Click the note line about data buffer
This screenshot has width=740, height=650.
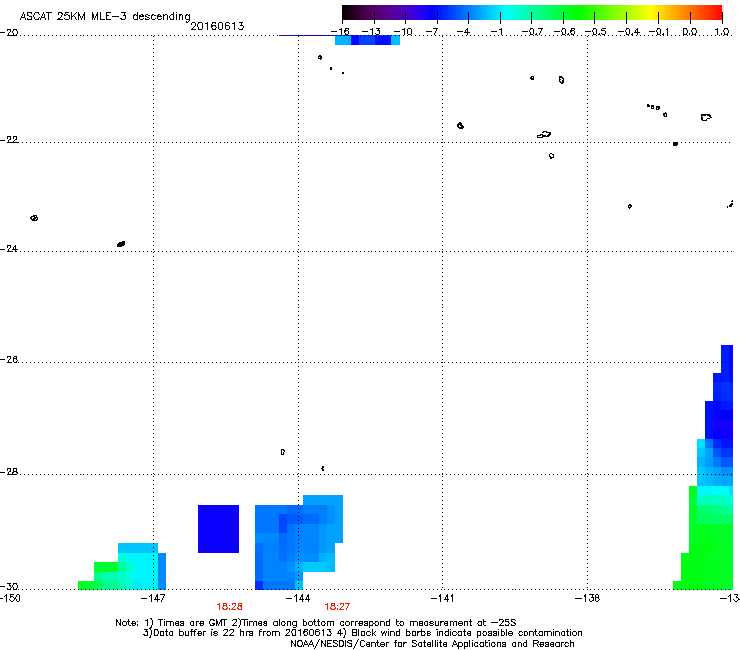coord(362,633)
